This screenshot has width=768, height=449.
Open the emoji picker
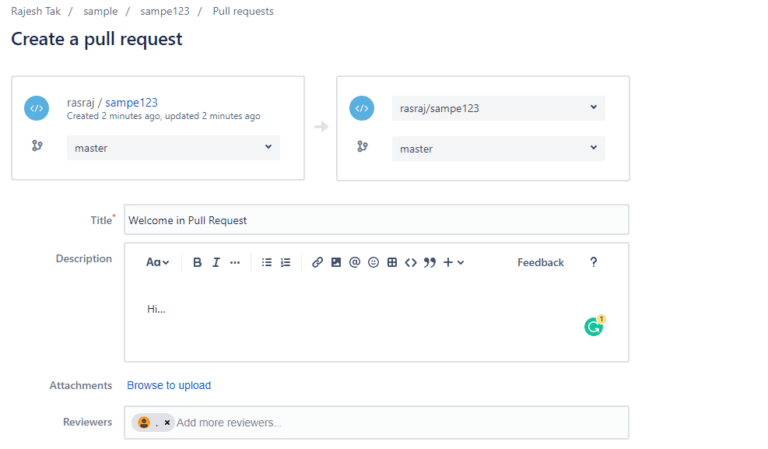tap(373, 262)
